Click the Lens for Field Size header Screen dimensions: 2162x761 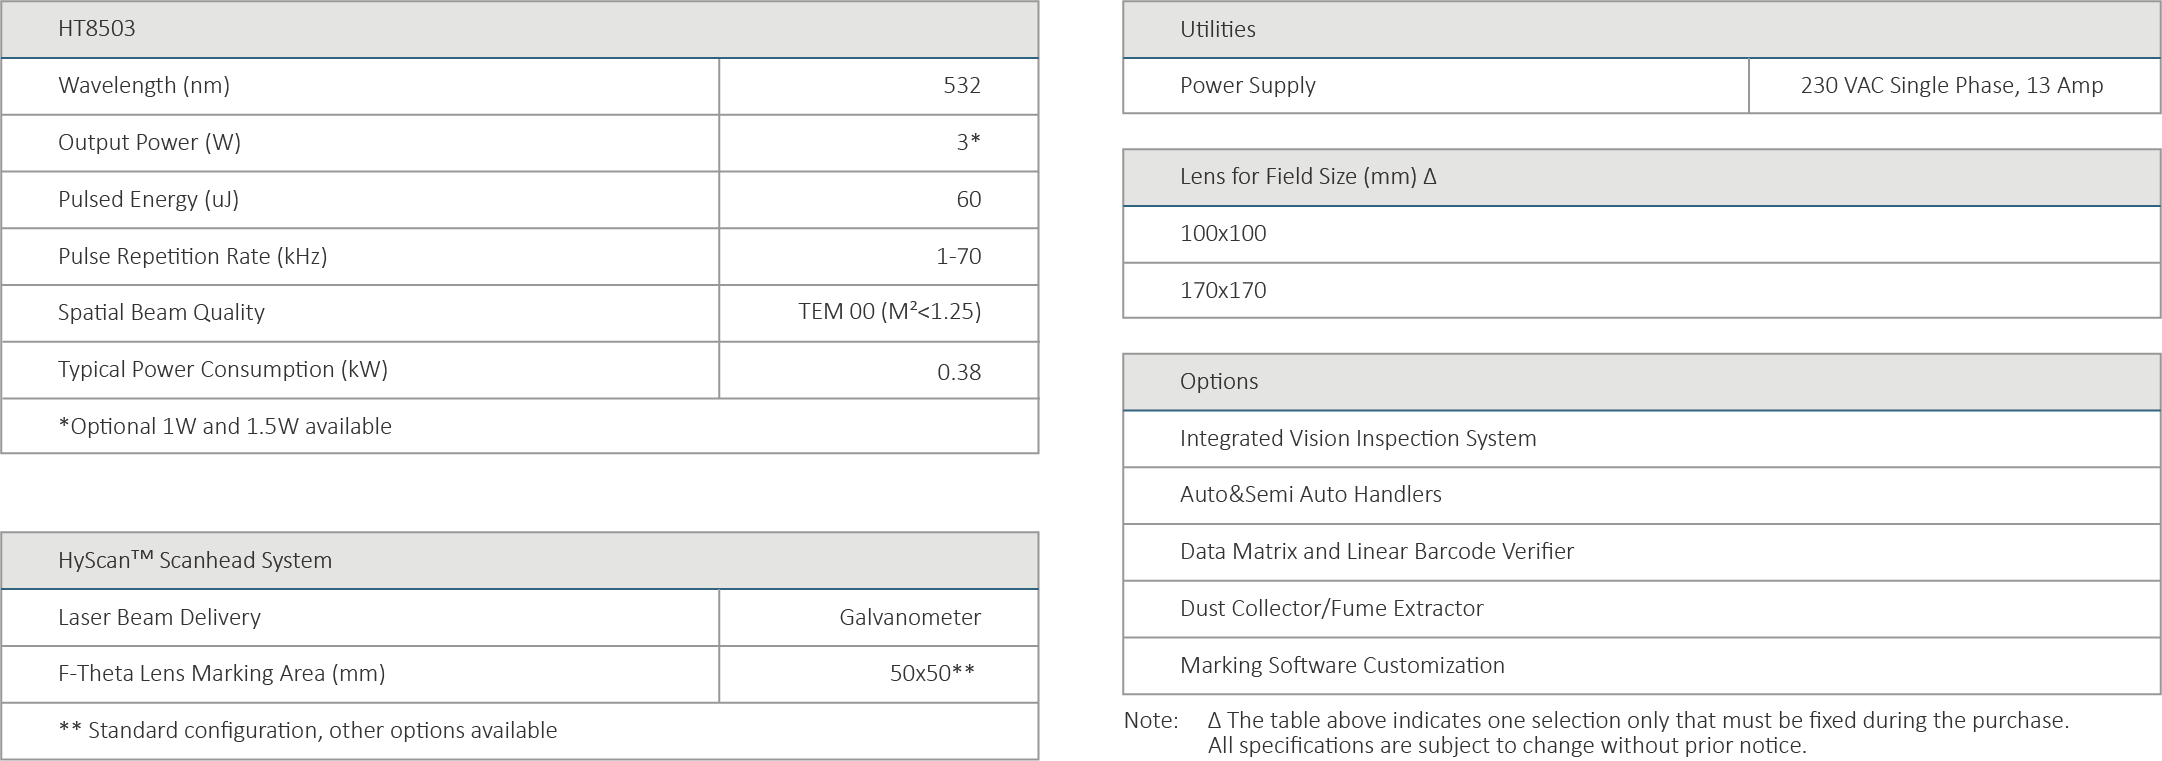click(x=1307, y=177)
